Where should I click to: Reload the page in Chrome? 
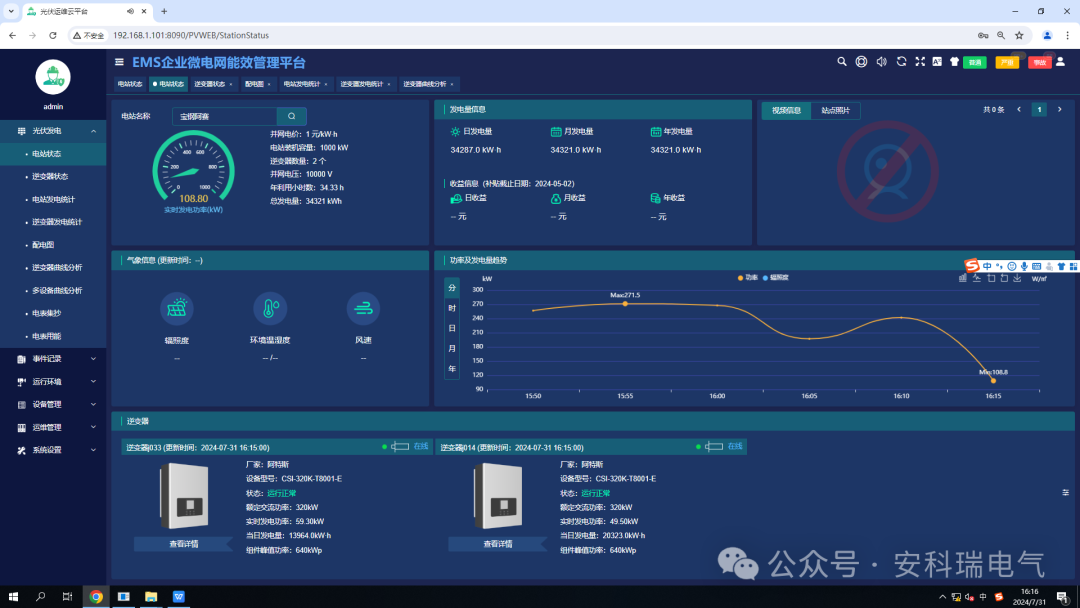click(x=52, y=35)
